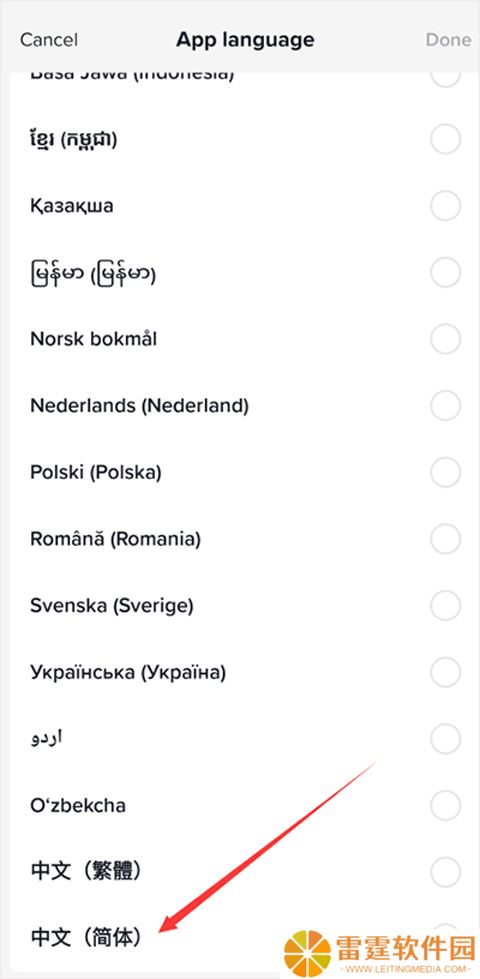Image resolution: width=480 pixels, height=979 pixels.
Task: Select the 中文（繁體）radio button
Action: pos(446,872)
